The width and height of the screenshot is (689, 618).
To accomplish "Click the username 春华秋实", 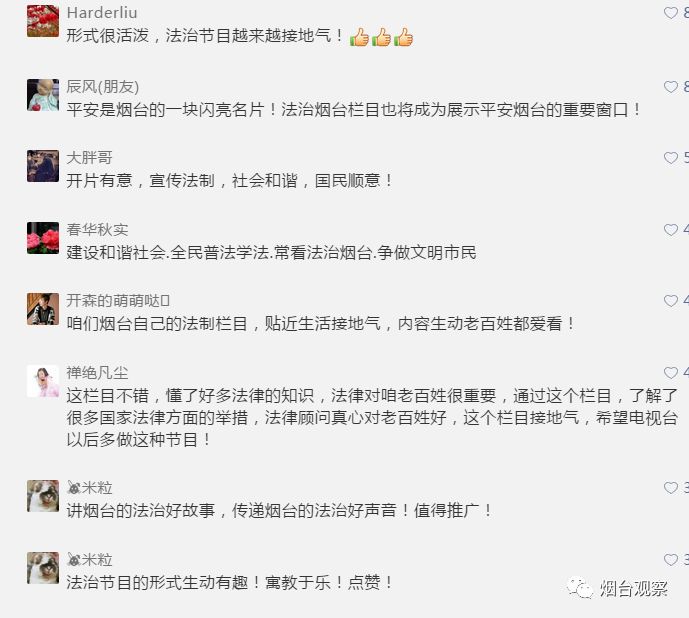I will 97,229.
